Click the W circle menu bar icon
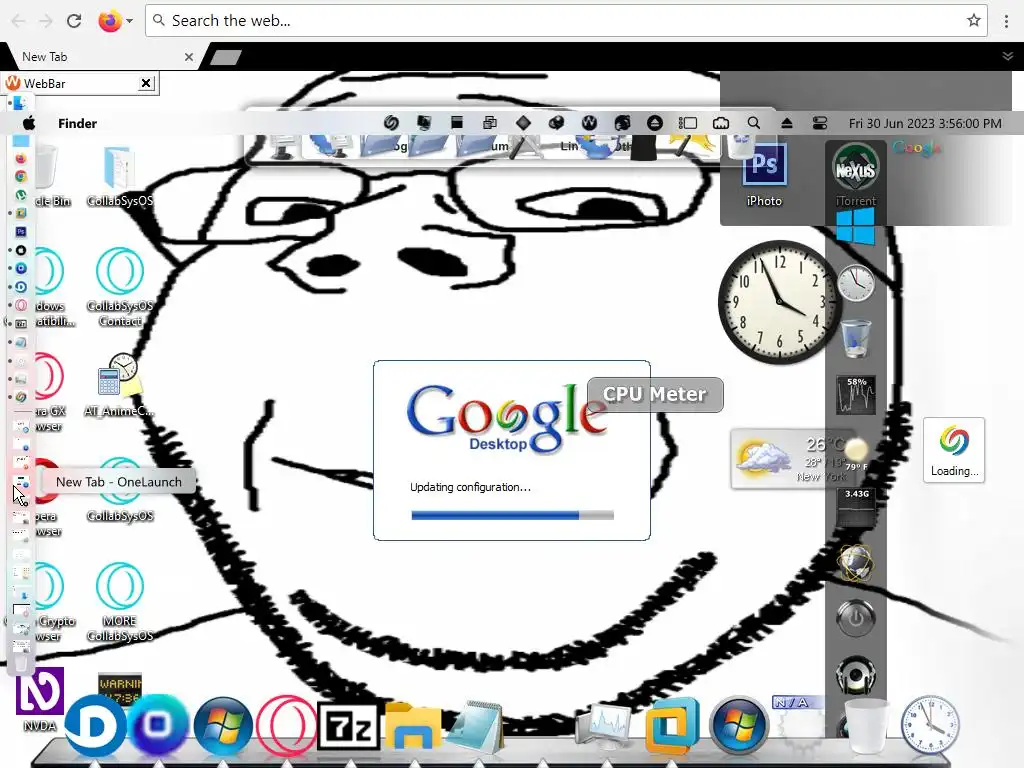Screen dimensions: 1024x768 tap(589, 123)
